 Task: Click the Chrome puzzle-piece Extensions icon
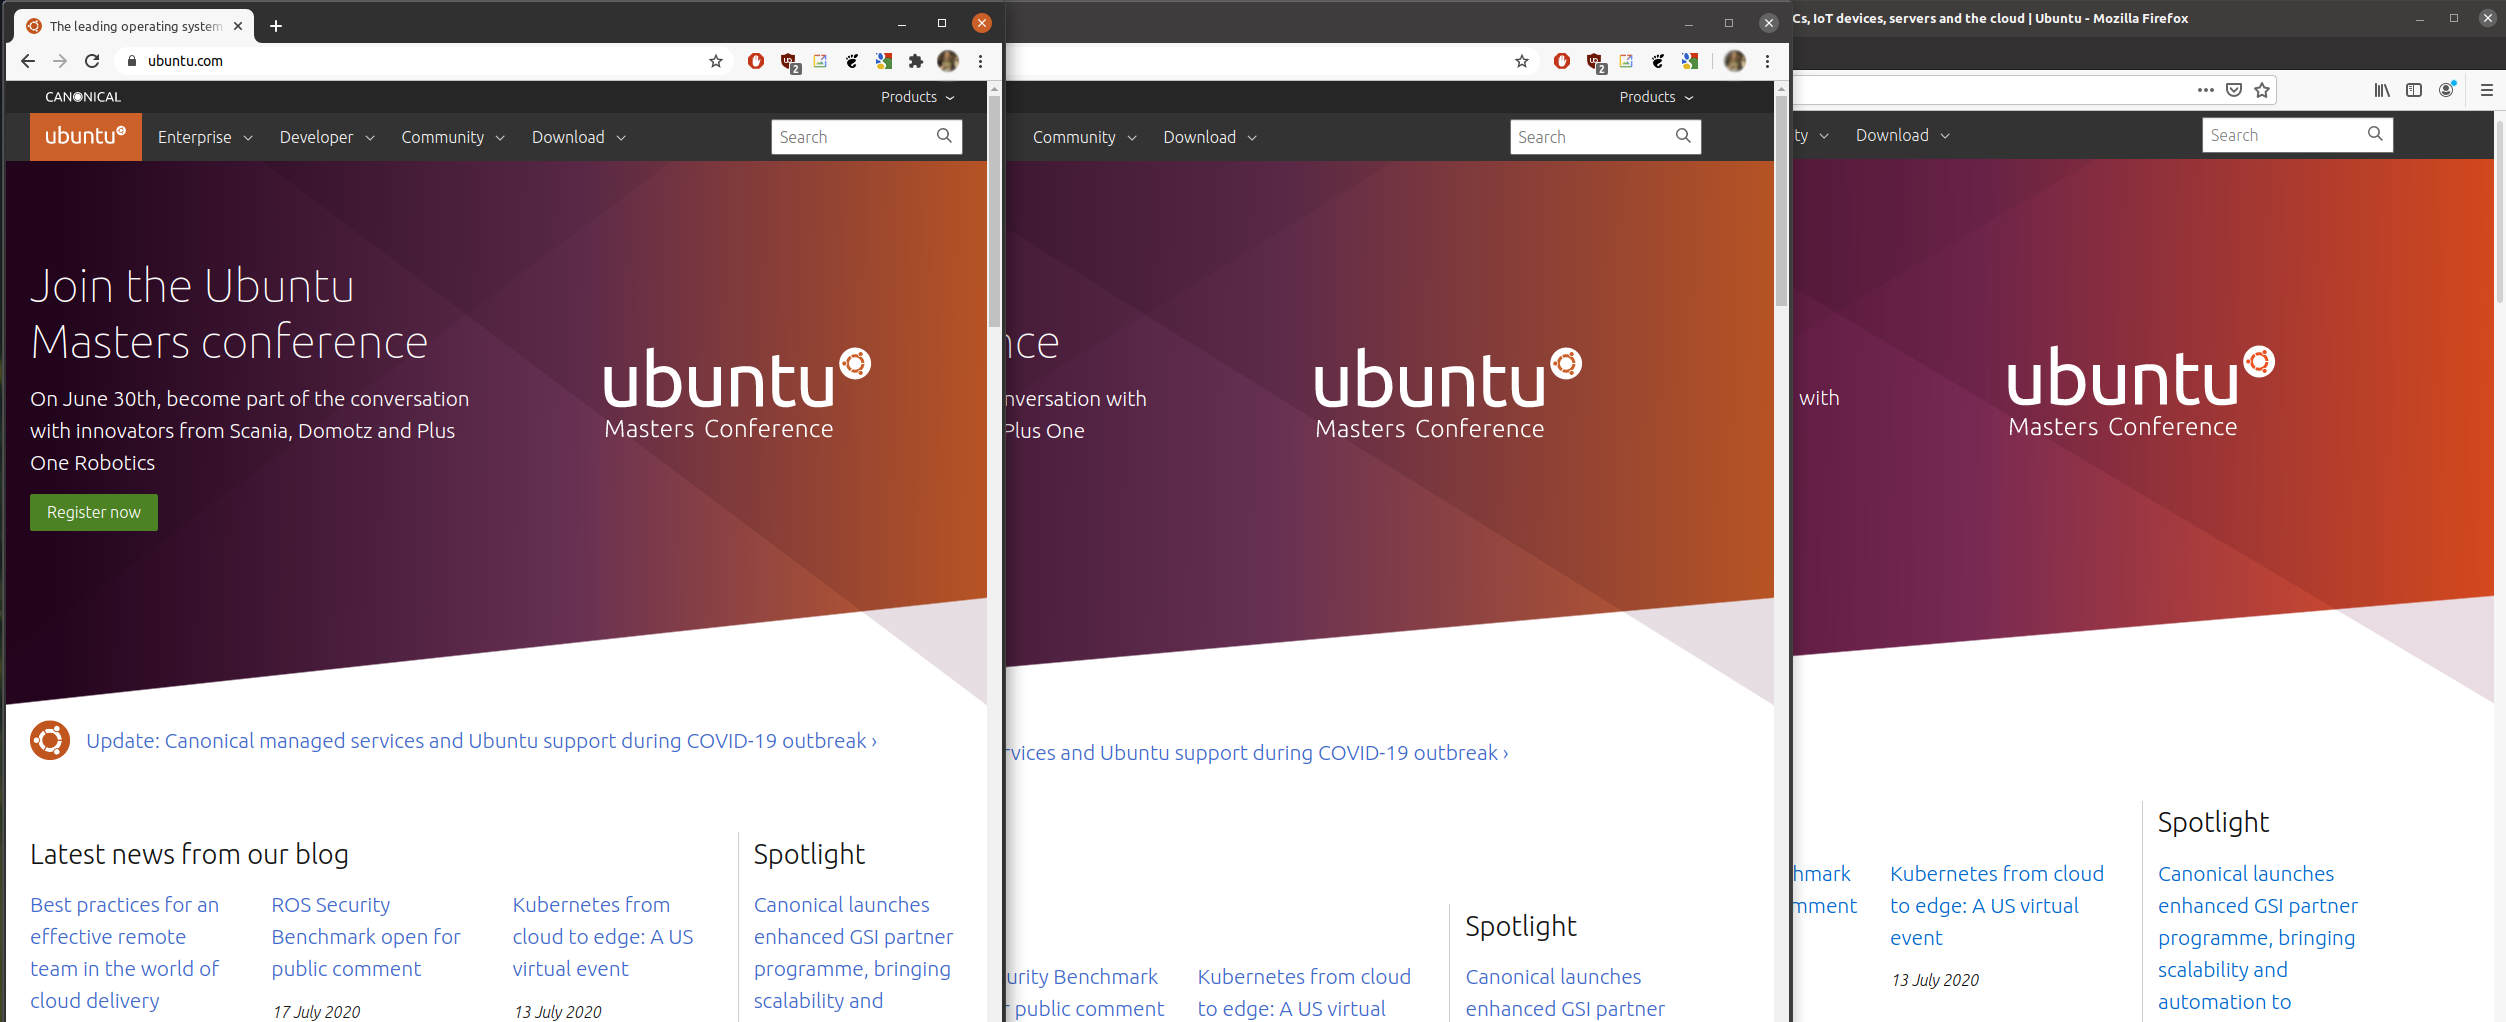pyautogui.click(x=915, y=61)
